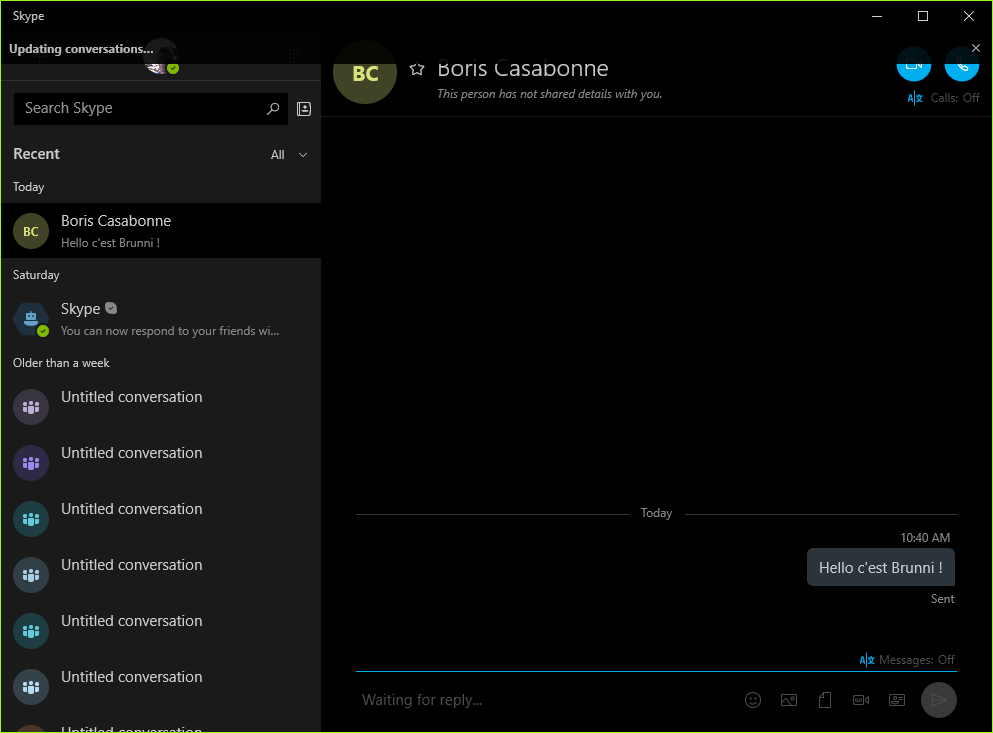Open your profile avatar status menu
Image resolution: width=993 pixels, height=733 pixels.
161,59
